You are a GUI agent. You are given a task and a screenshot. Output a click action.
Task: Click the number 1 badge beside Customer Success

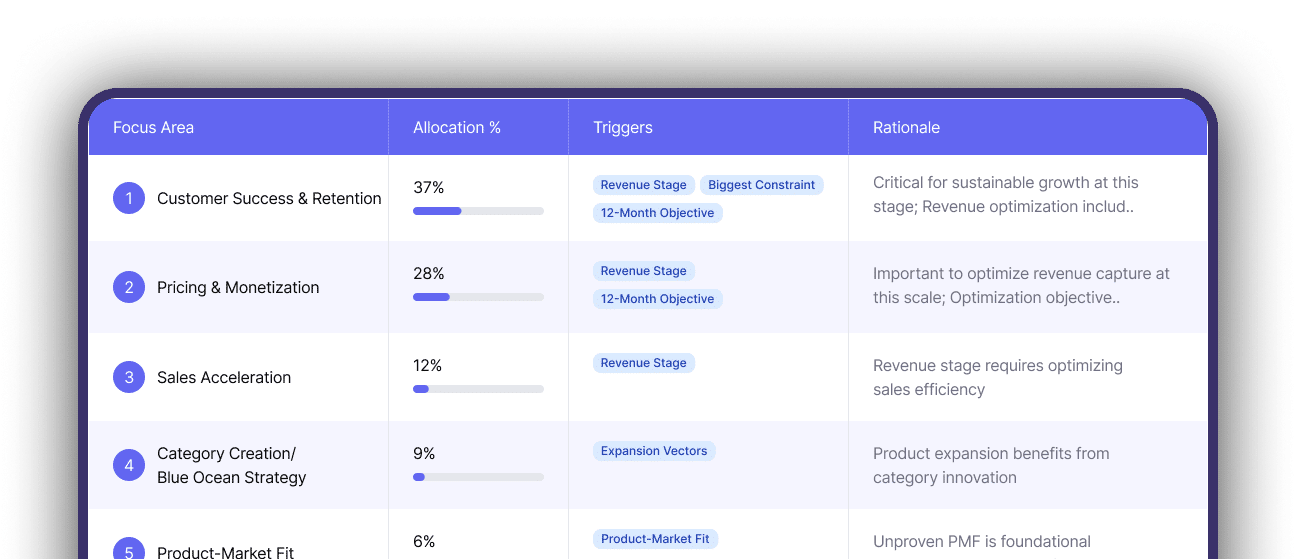[x=129, y=198]
